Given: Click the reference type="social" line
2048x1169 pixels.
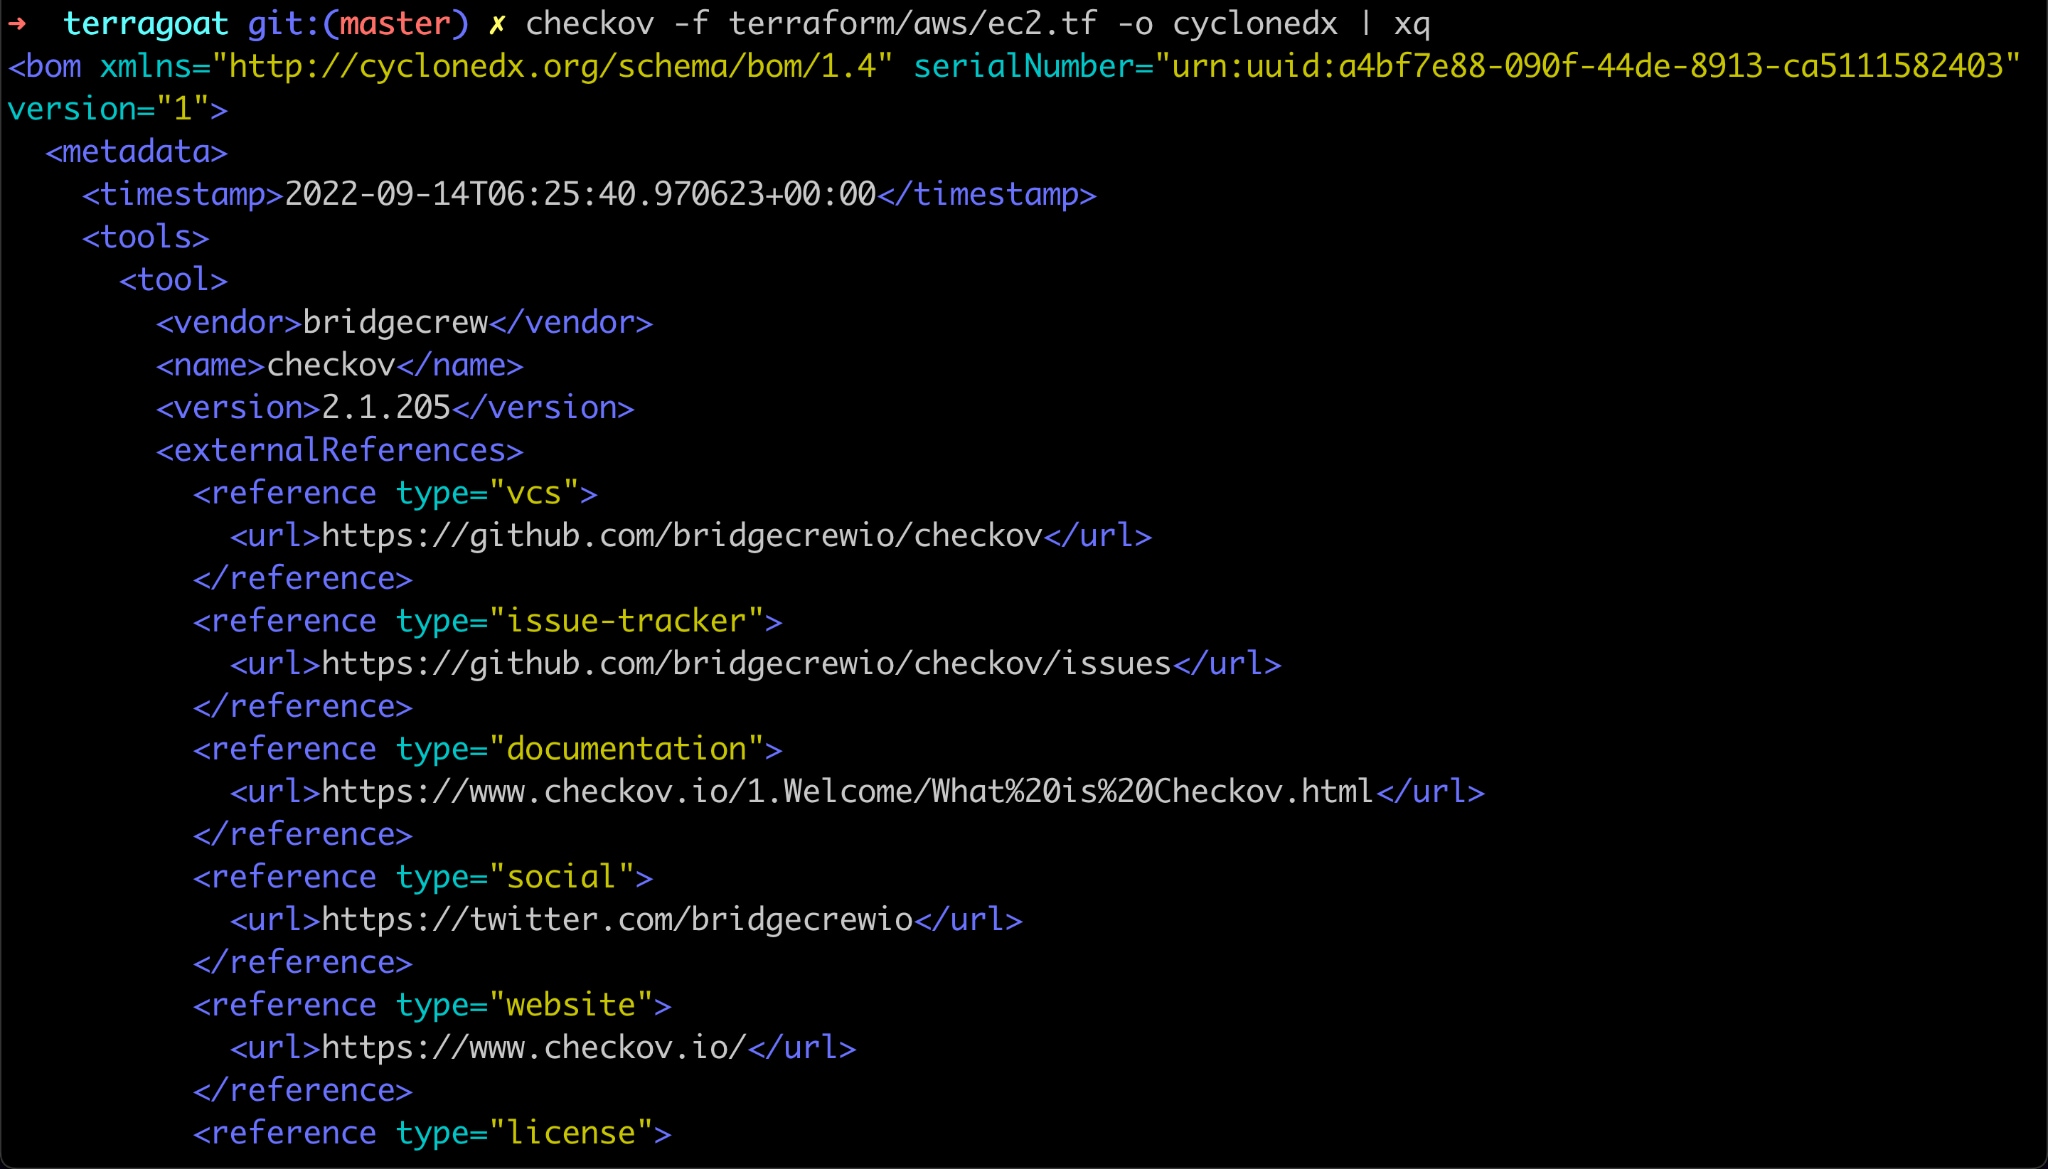Looking at the screenshot, I should (423, 877).
